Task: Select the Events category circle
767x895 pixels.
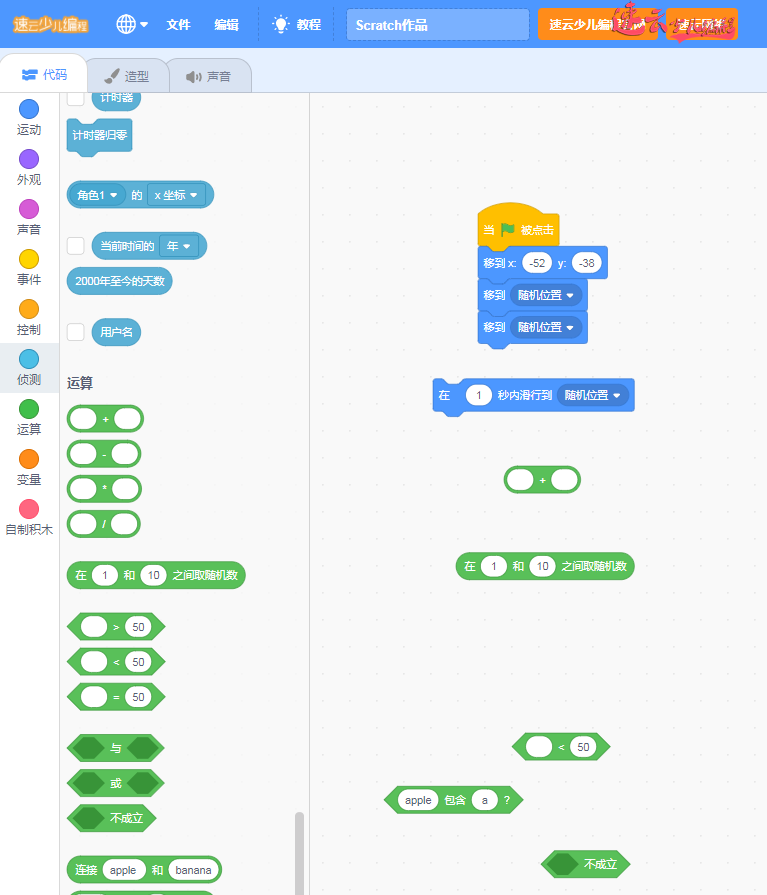Action: tap(29, 259)
